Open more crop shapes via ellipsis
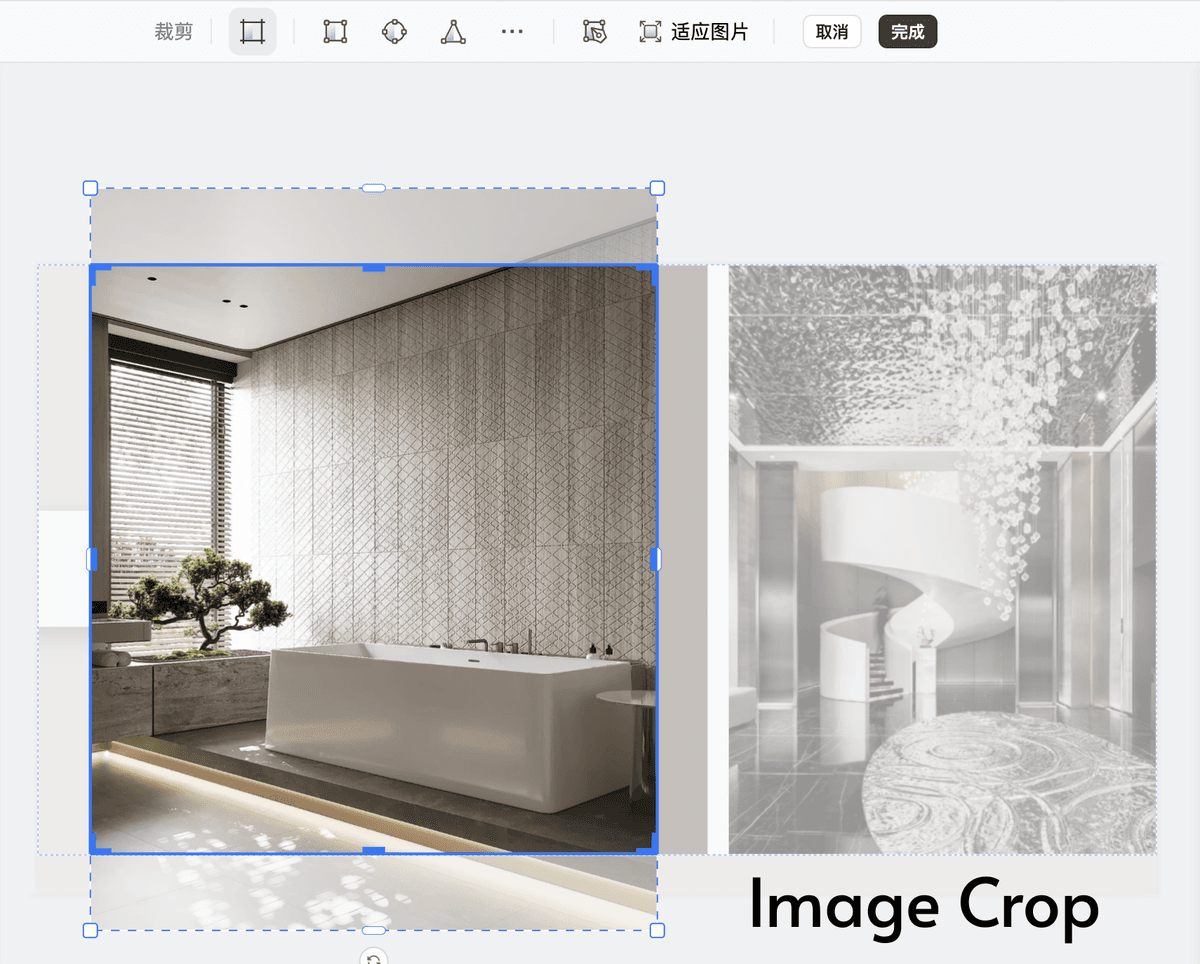1200x964 pixels. pos(512,32)
